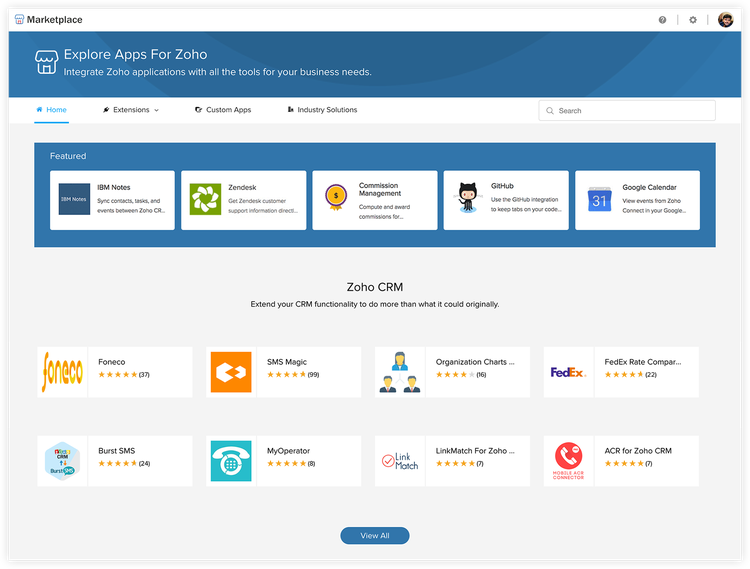
Task: Click the Burst SMS hexagon logo
Action: [62, 461]
